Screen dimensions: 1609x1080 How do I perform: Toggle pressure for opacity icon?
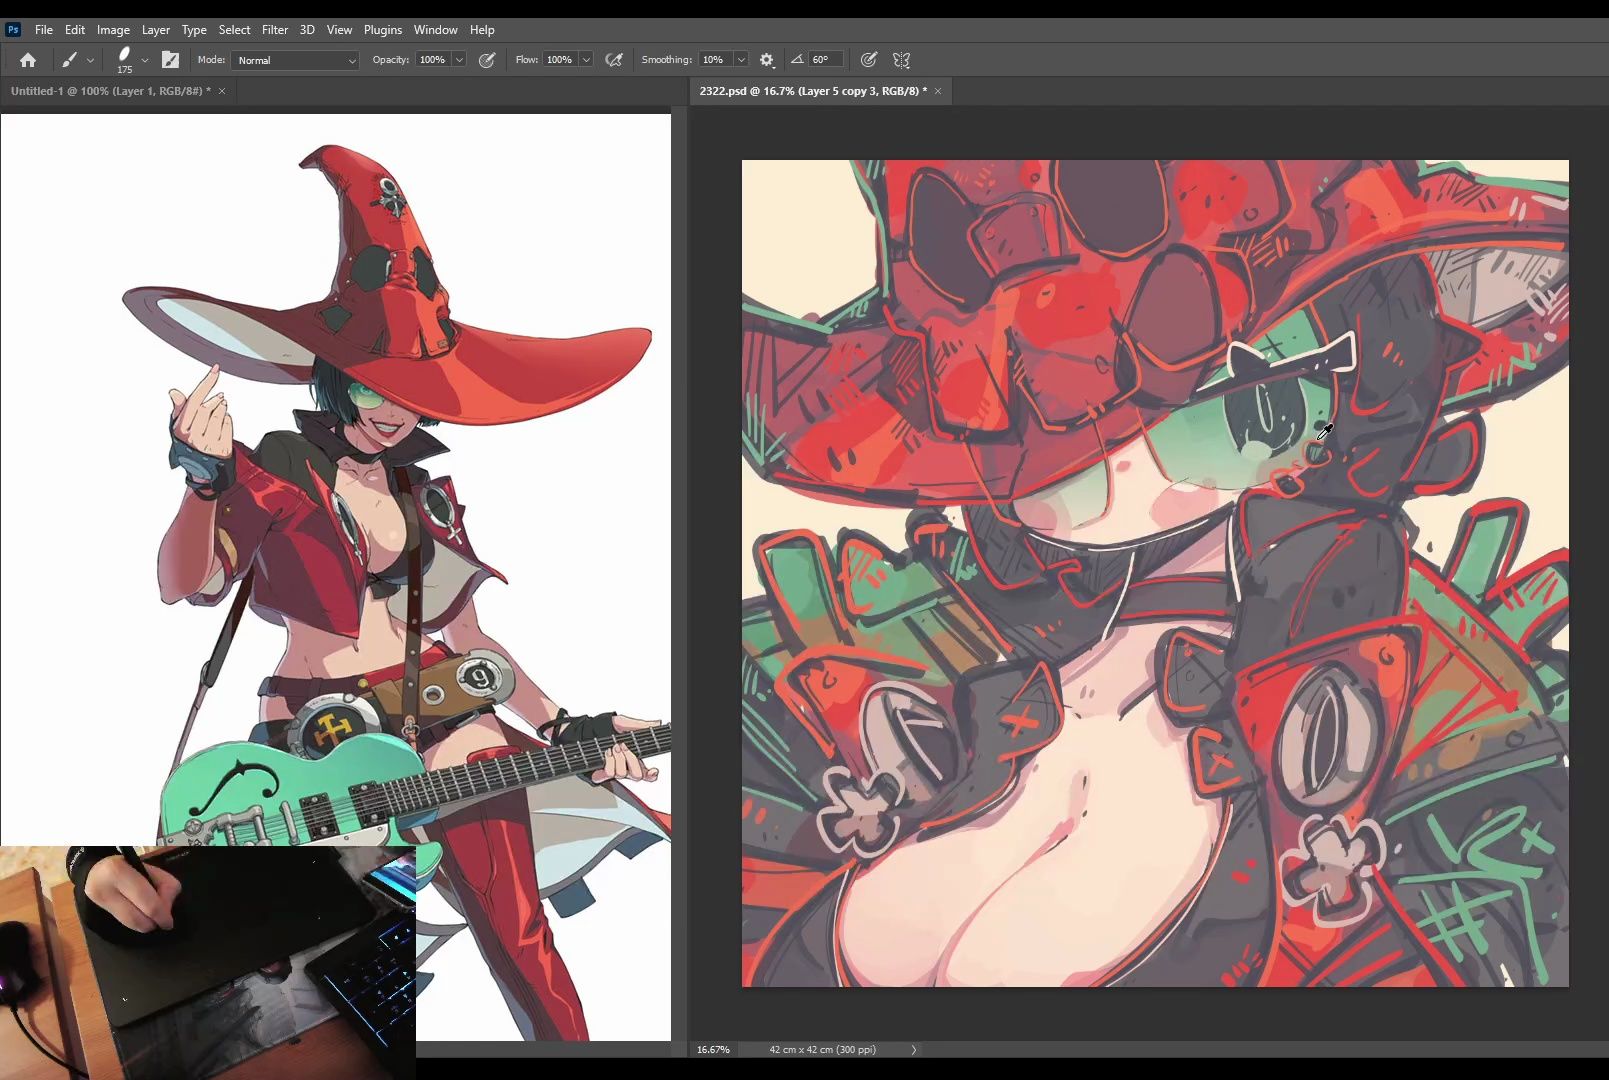[487, 60]
